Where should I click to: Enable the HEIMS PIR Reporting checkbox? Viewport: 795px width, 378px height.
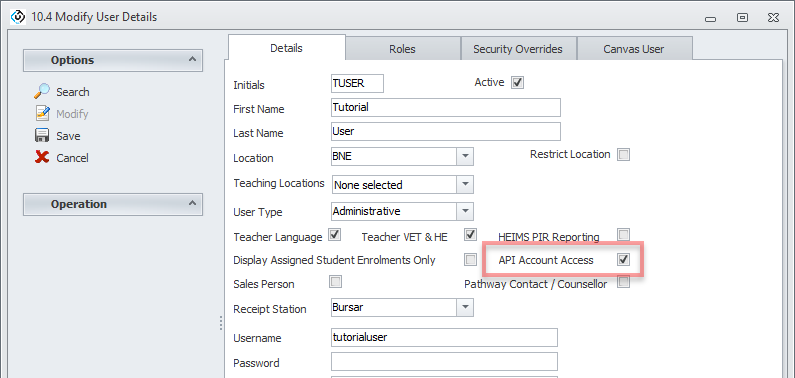(x=623, y=235)
